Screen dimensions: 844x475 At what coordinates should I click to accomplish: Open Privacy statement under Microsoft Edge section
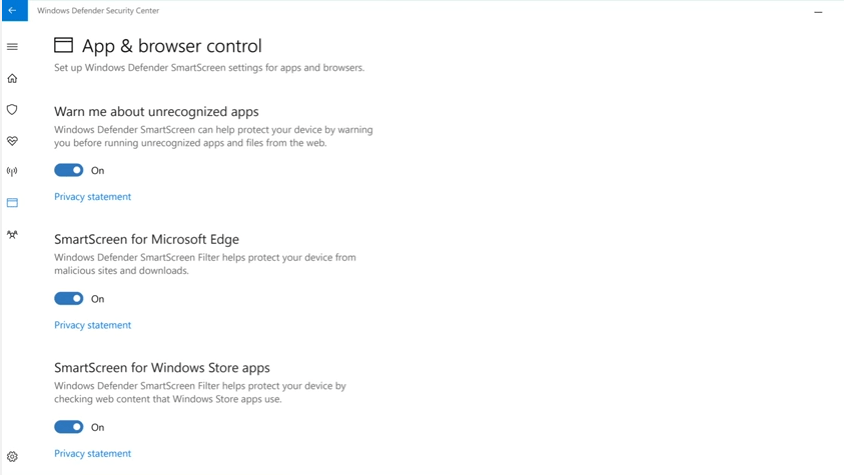tap(93, 325)
